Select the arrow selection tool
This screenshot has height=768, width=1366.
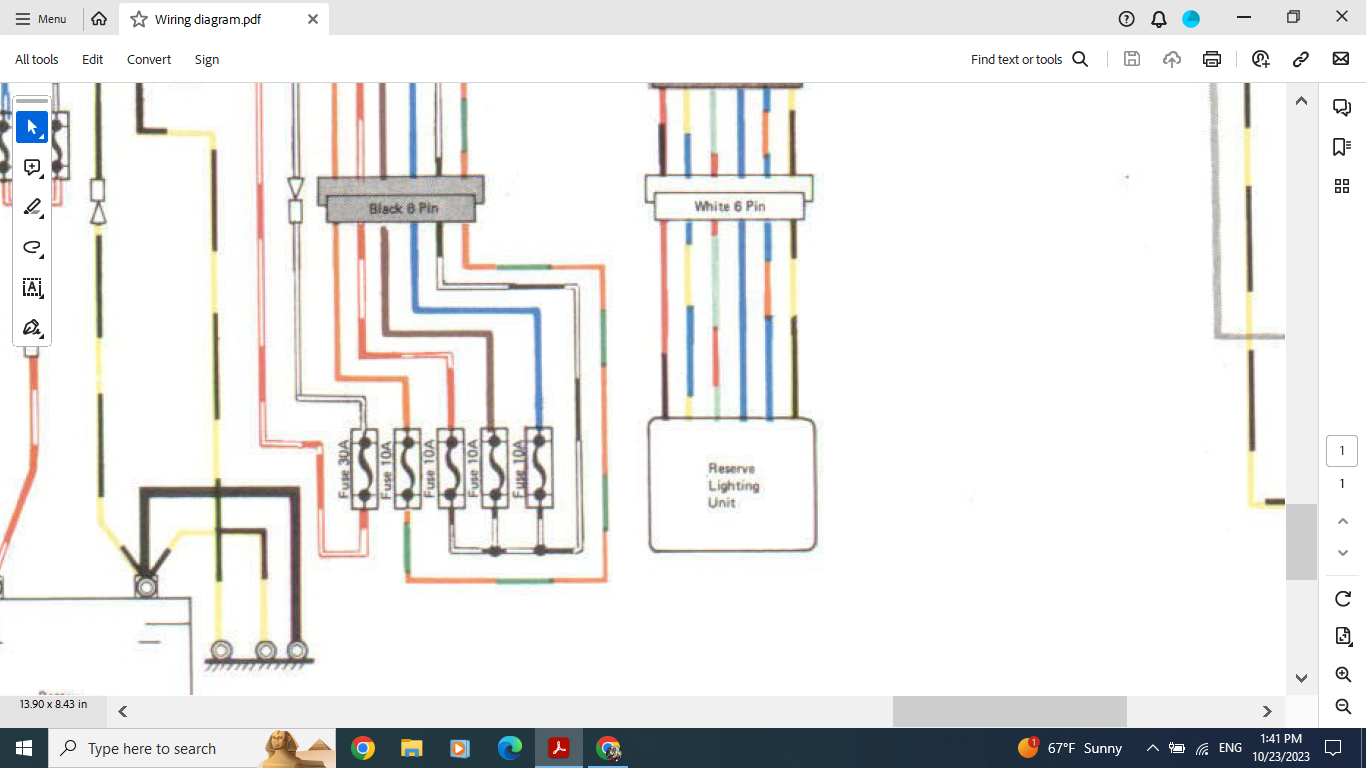pos(32,127)
